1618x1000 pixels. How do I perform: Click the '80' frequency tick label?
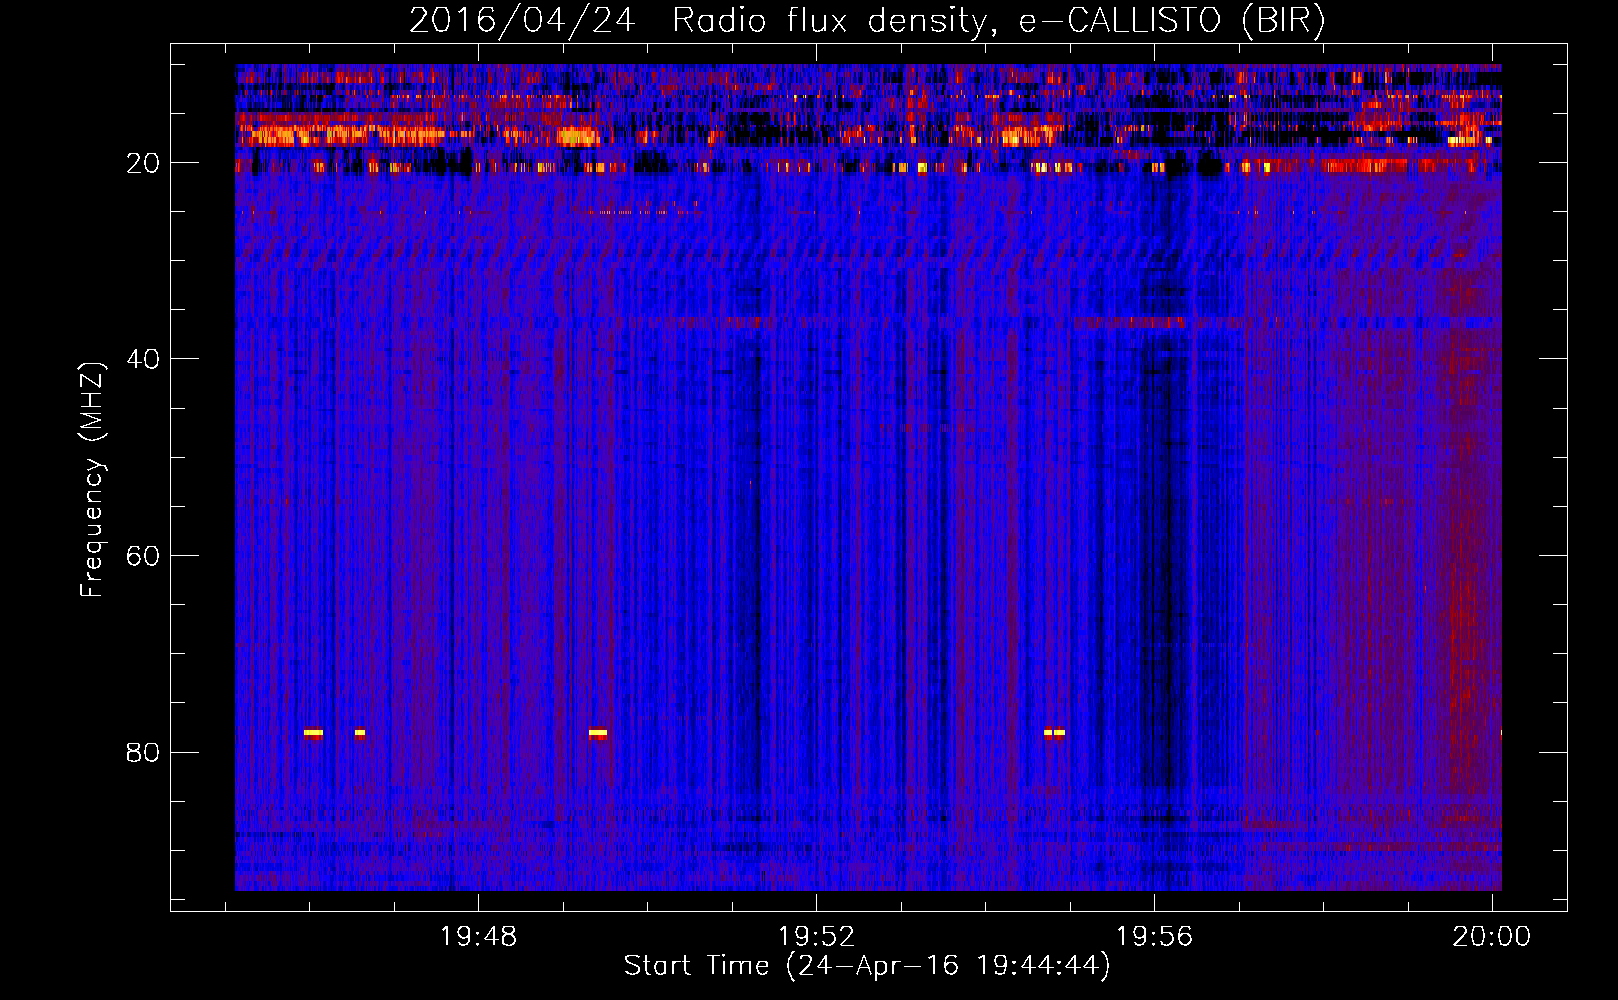[x=143, y=752]
